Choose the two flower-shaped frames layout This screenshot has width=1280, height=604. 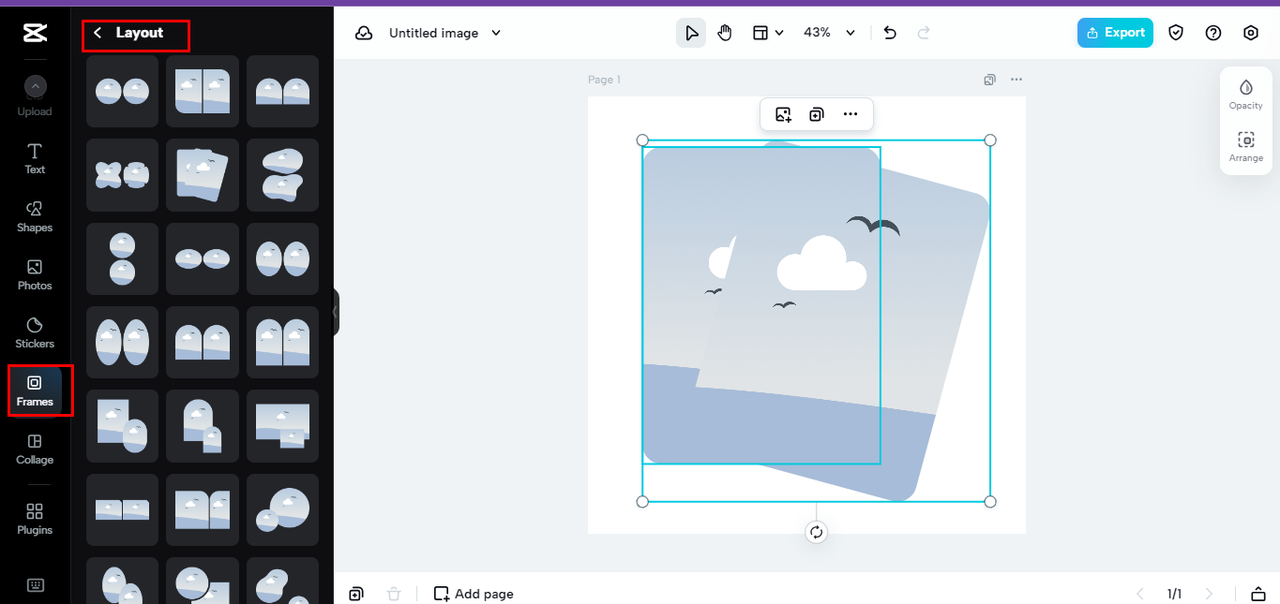pyautogui.click(x=122, y=175)
